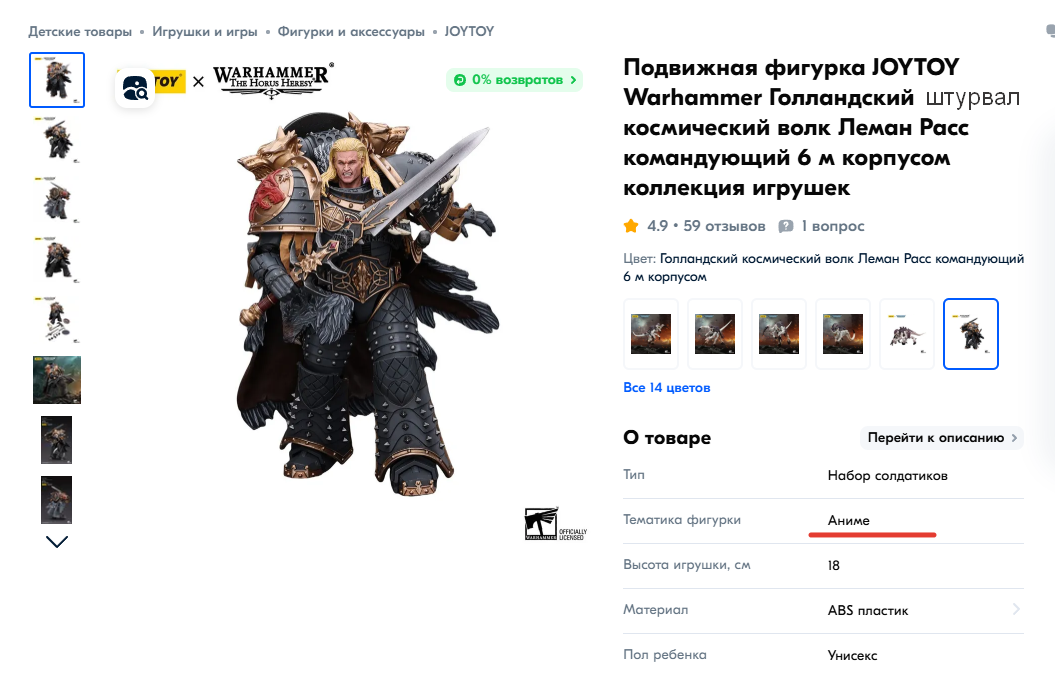The image size is (1055, 685).
Task: Click the orange rating star icon
Action: pos(631,226)
